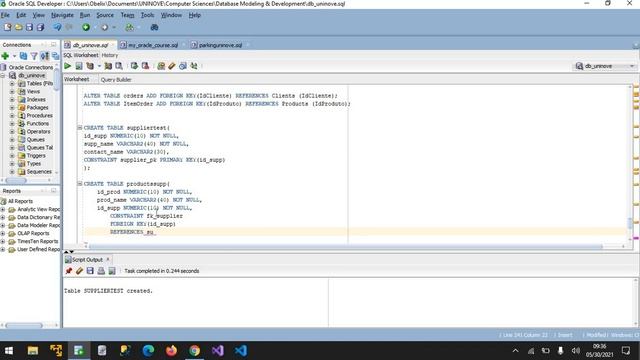Image resolution: width=640 pixels, height=360 pixels.
Task: Collapse the CREATE TABLE productssupp code block
Action: click(x=80, y=184)
